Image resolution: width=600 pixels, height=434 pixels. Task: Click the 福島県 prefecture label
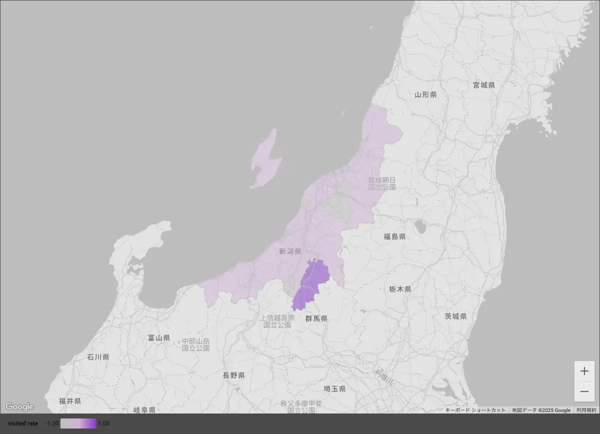pyautogui.click(x=394, y=237)
